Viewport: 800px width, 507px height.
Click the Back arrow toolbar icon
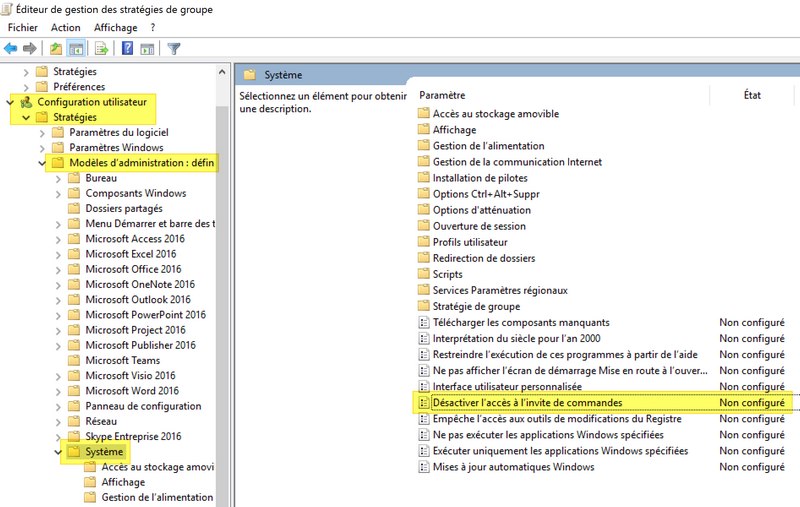tap(11, 48)
